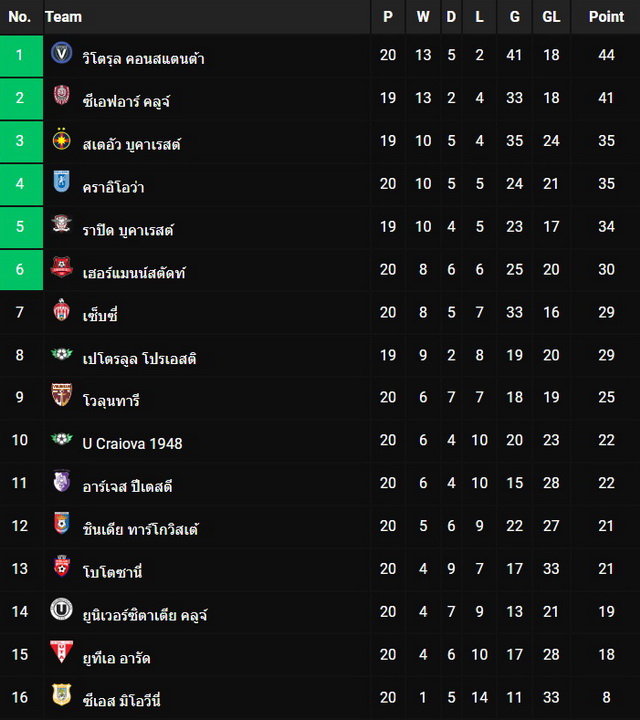
Task: Click the ซีเอฟอาร์ คลูจ์ team logo
Action: pos(62,95)
